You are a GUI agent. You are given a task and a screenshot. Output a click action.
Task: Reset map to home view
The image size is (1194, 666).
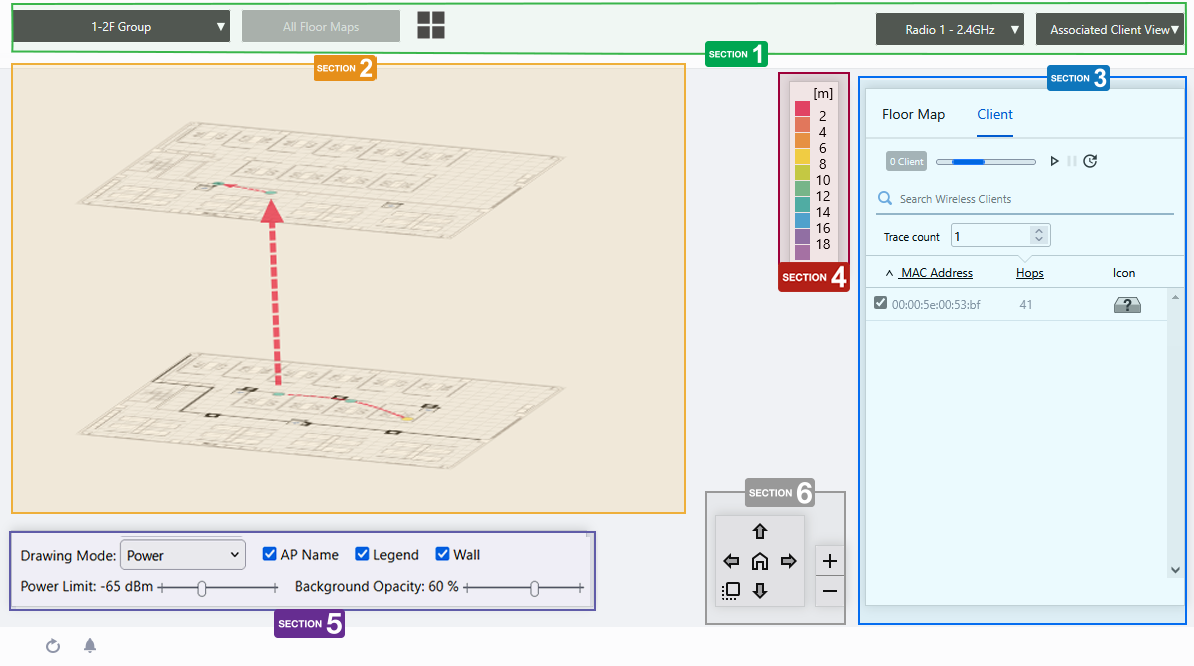click(x=759, y=561)
